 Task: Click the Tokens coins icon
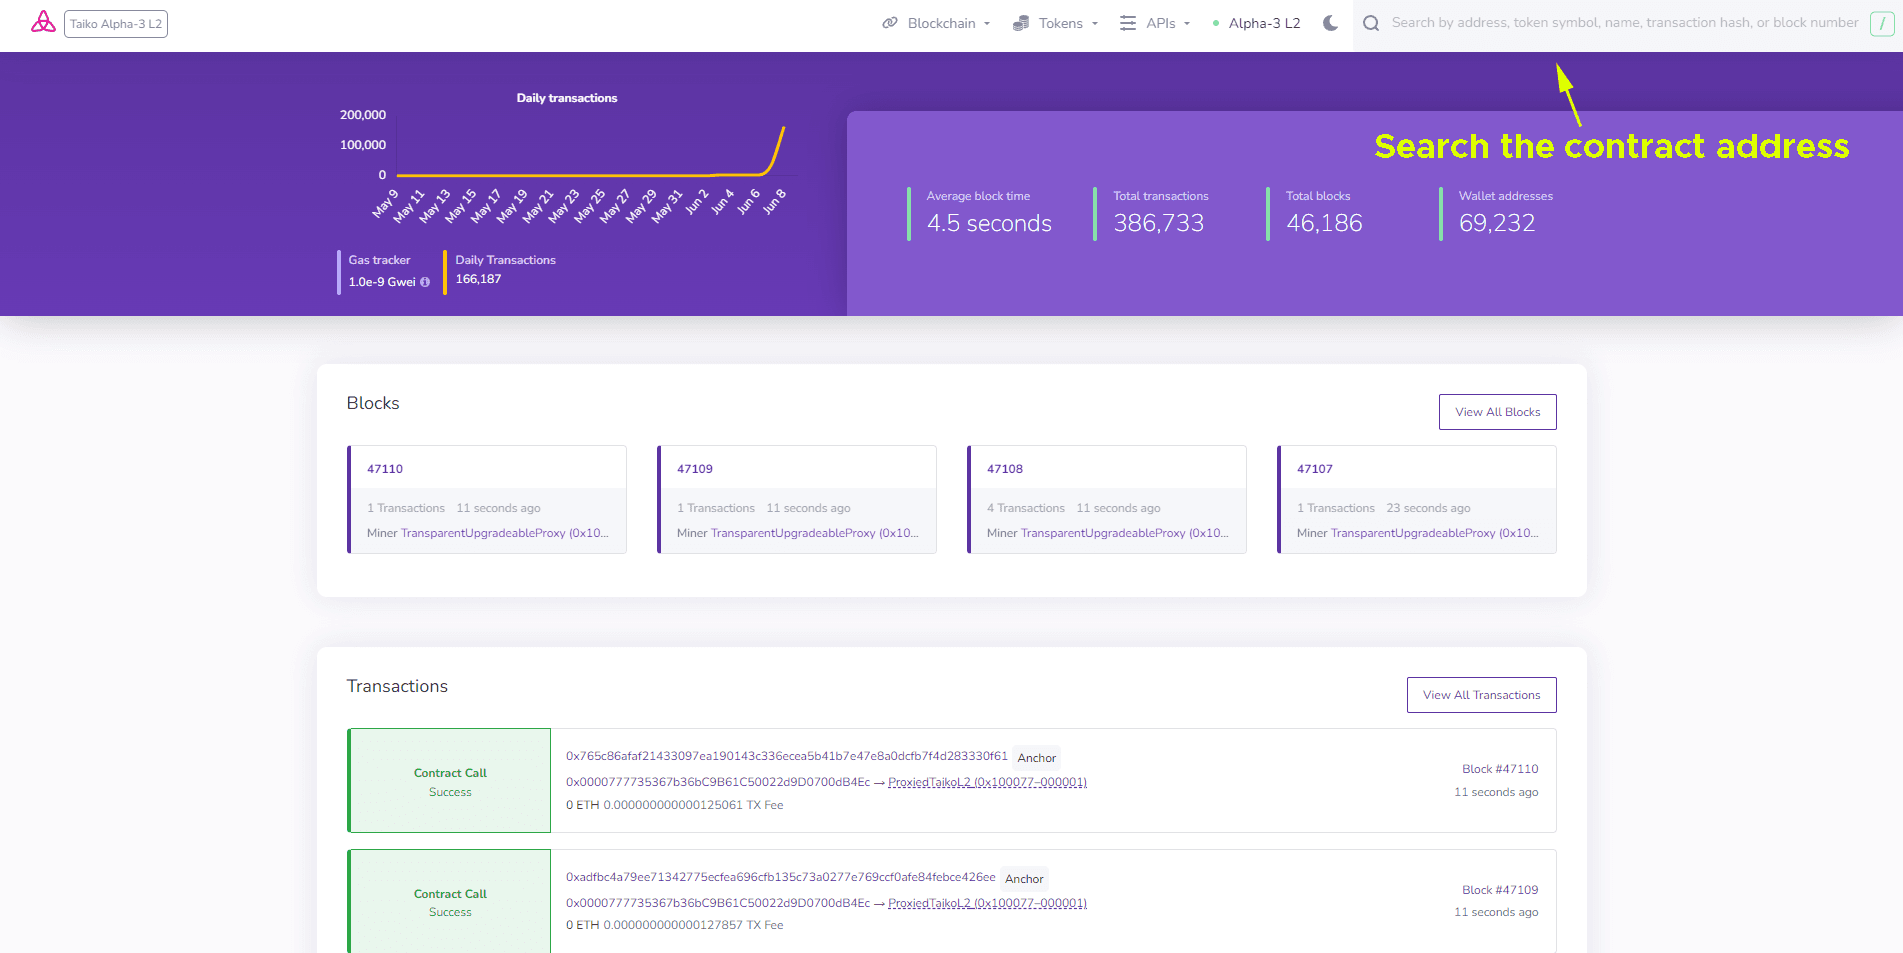pyautogui.click(x=1021, y=23)
